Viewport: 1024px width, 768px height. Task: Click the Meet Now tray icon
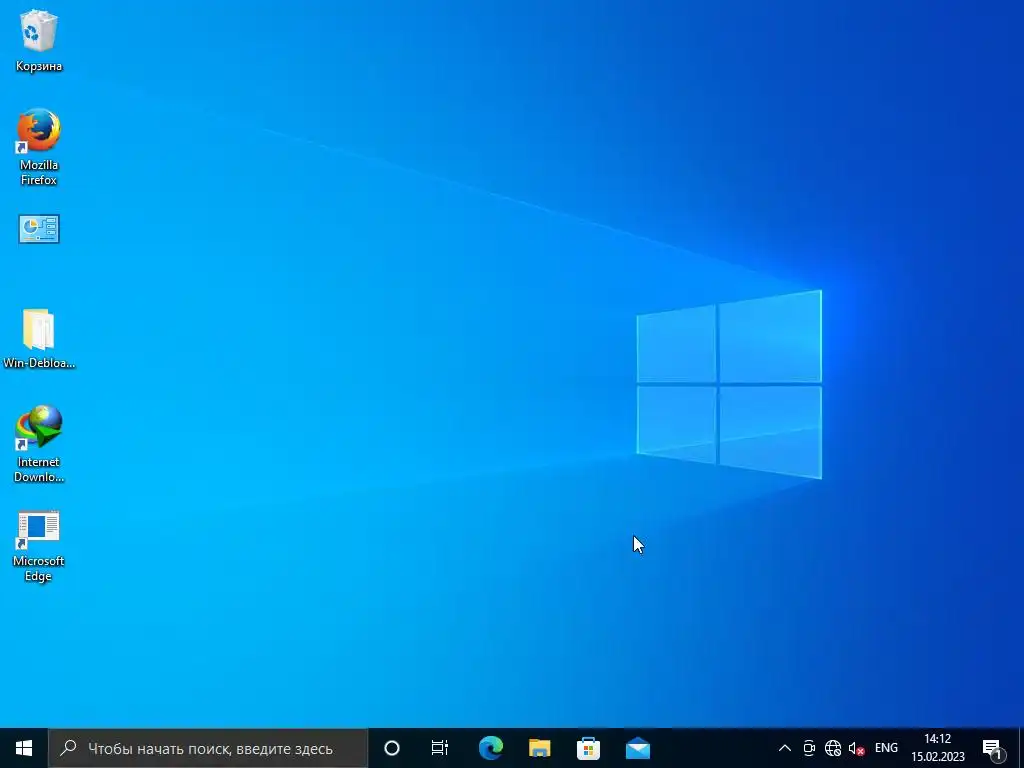(808, 748)
